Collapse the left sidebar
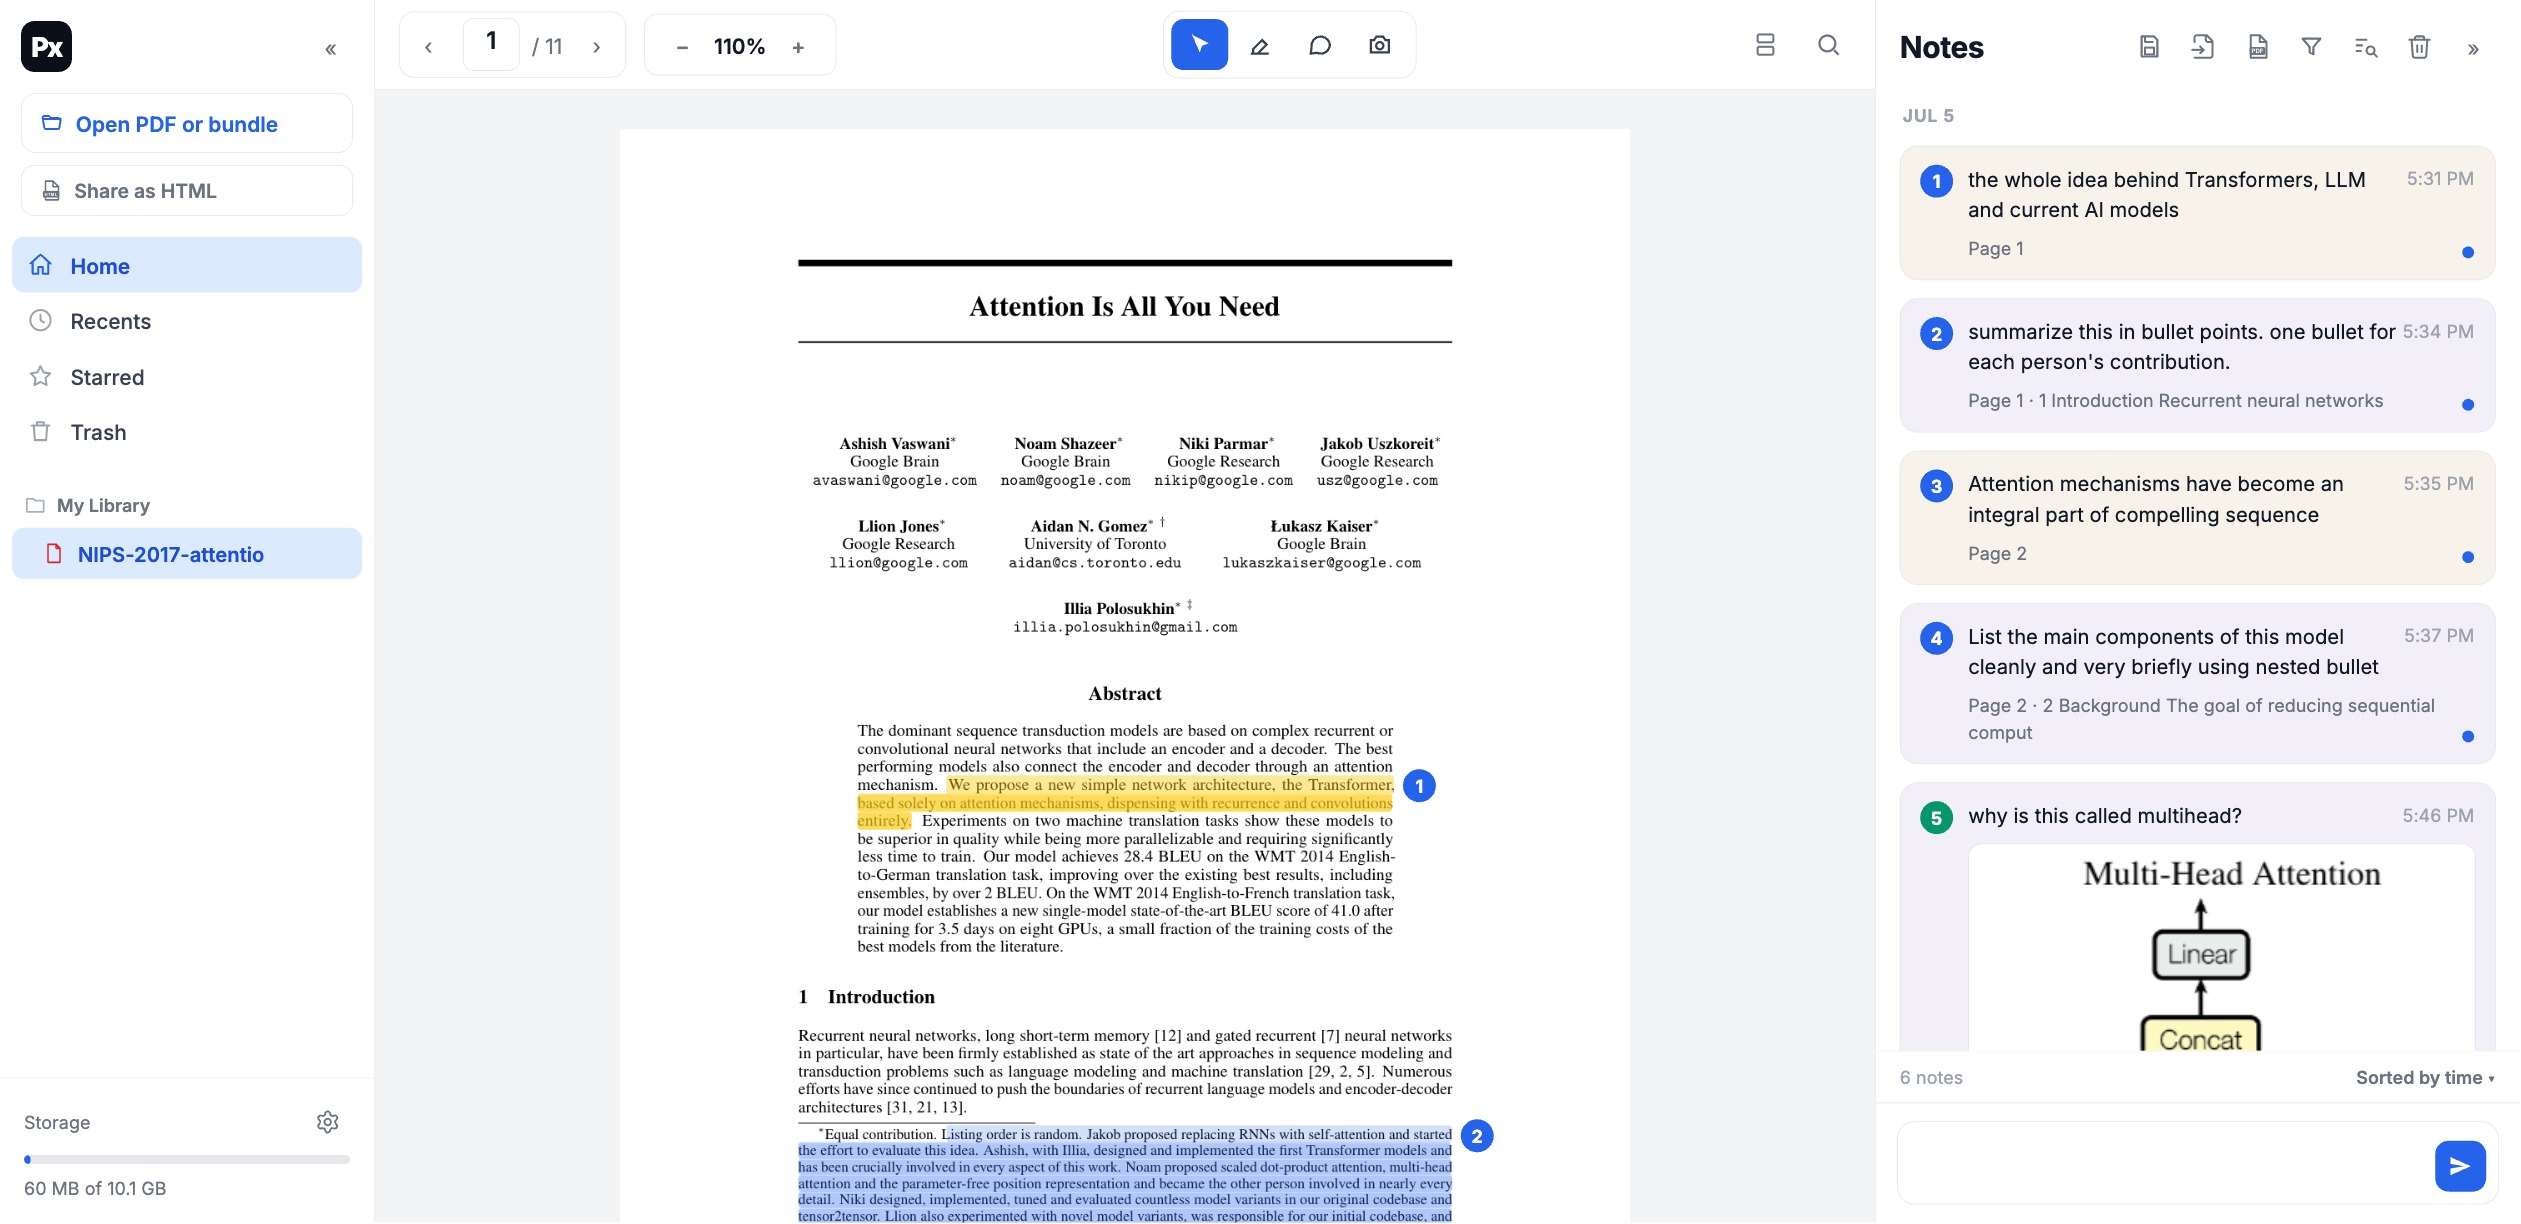 pos(330,49)
